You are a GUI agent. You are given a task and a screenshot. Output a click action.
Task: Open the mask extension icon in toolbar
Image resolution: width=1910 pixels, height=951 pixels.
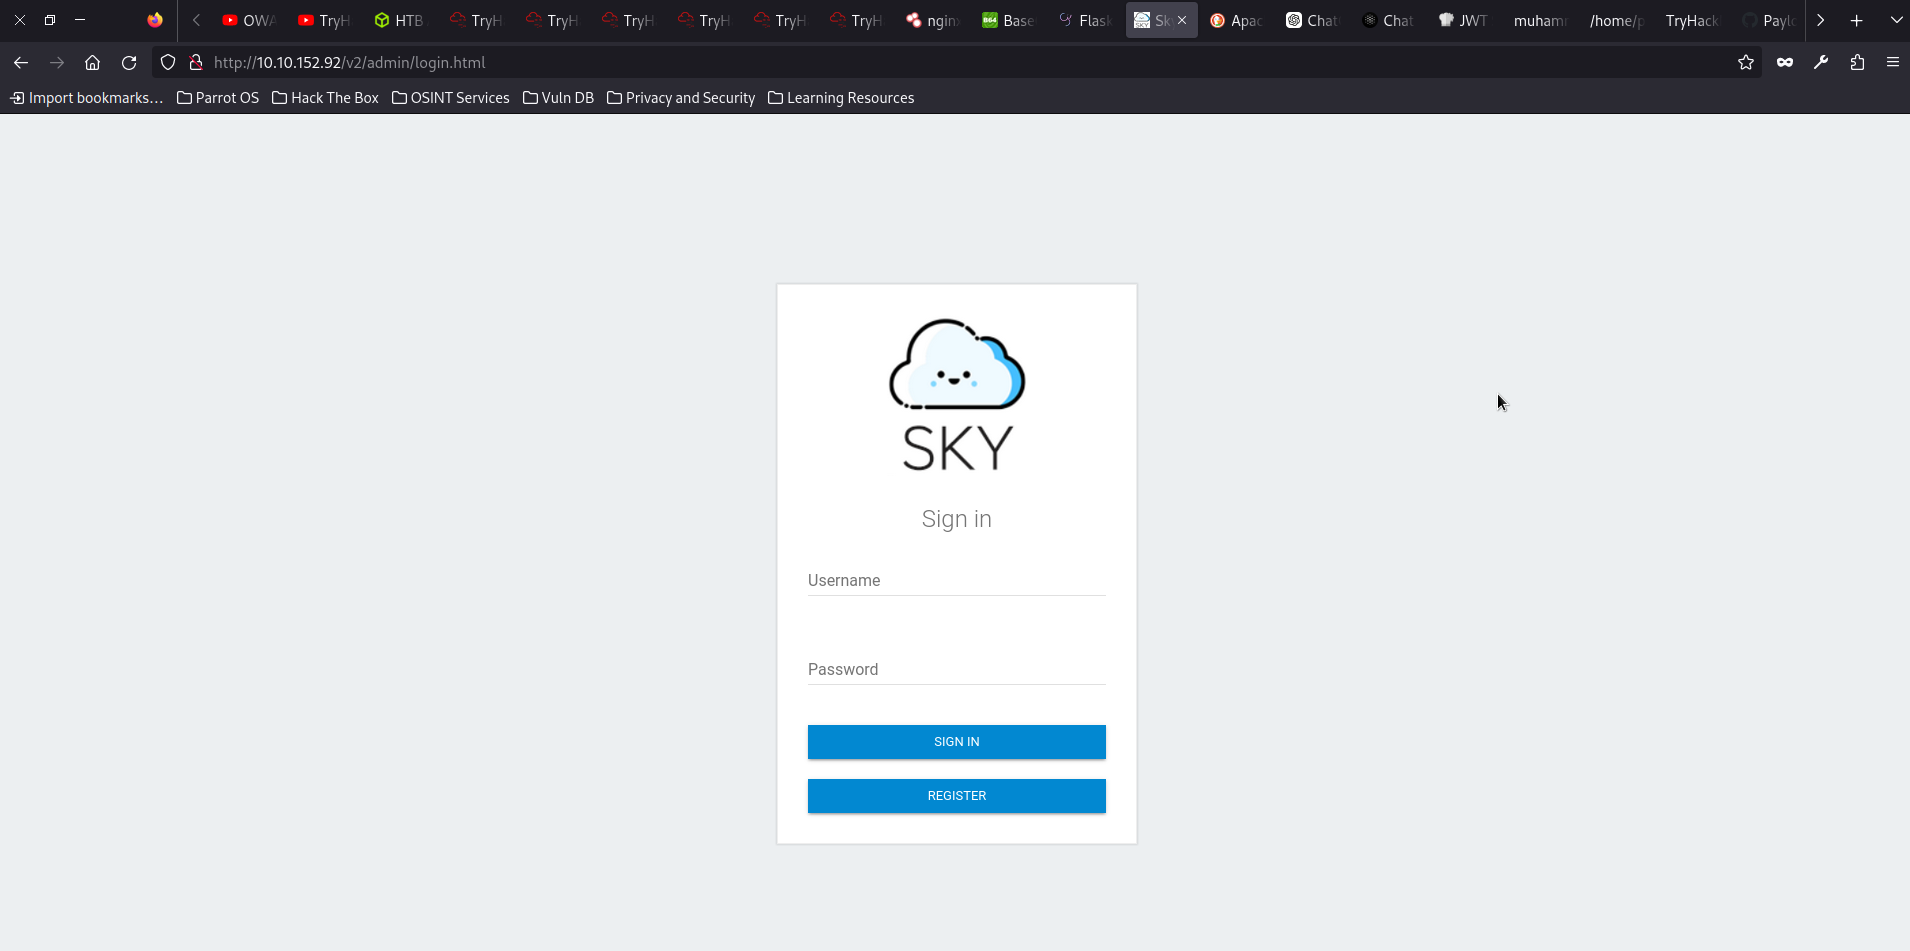(x=1785, y=62)
